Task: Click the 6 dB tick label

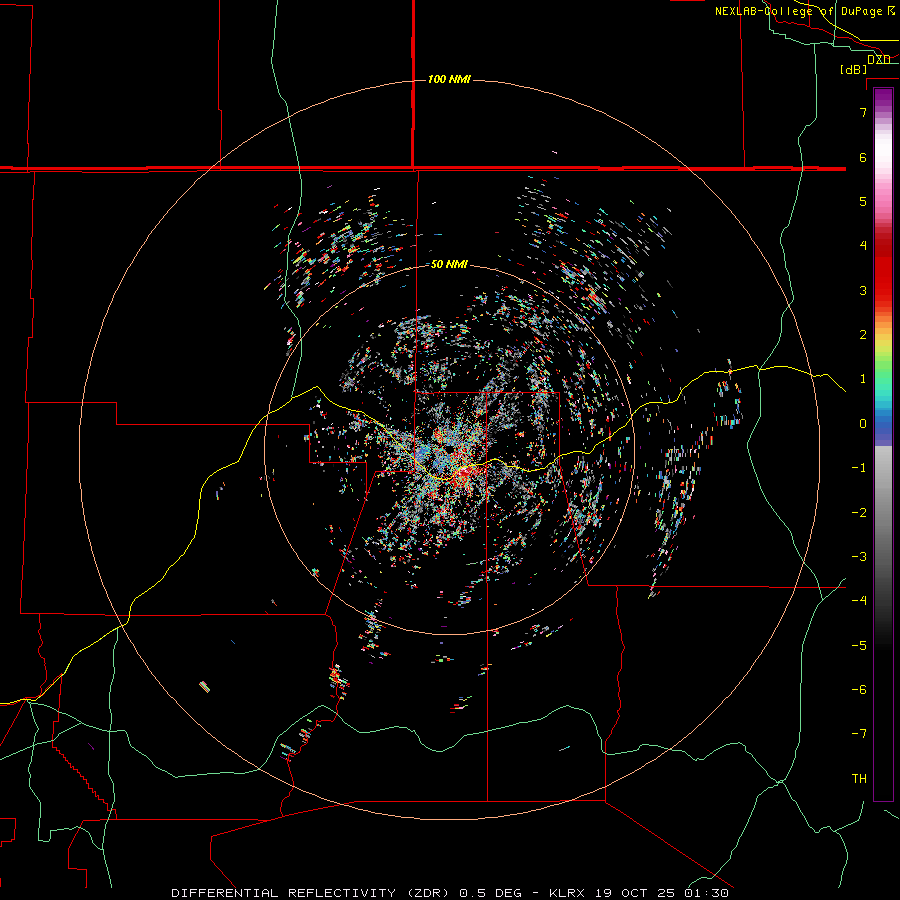Action: point(863,157)
